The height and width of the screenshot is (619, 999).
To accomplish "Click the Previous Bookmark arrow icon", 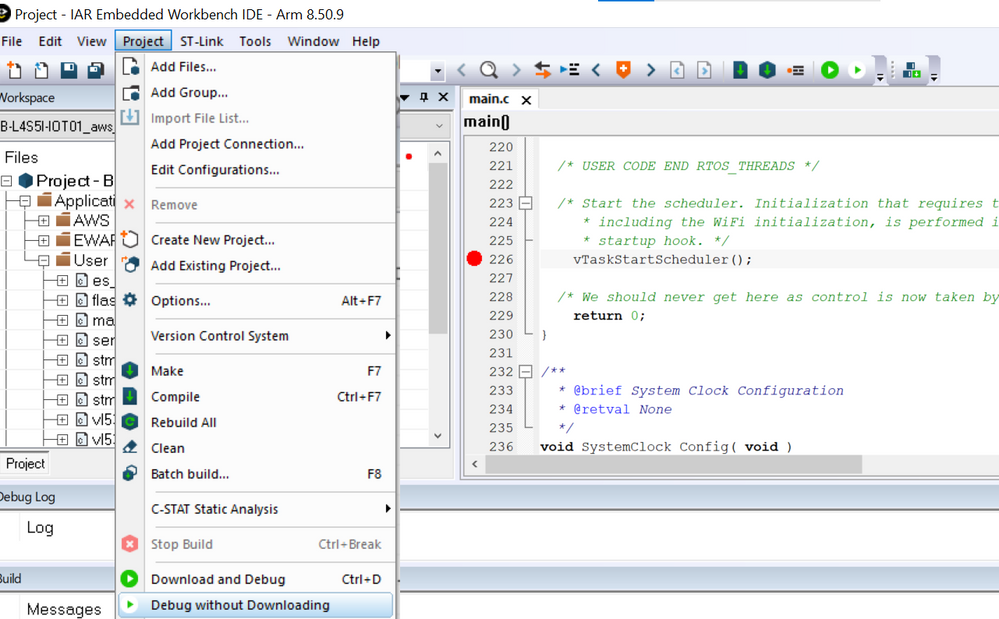I will (596, 69).
